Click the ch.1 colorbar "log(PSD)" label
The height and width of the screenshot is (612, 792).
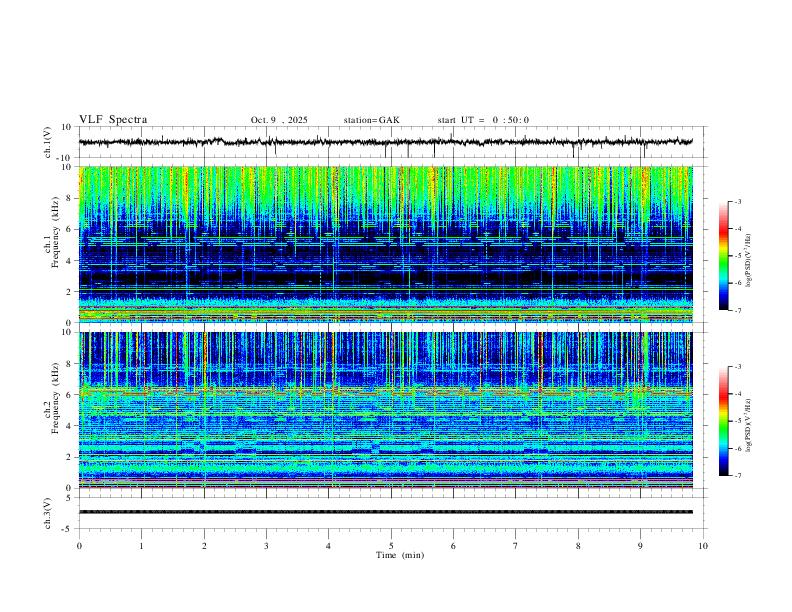(x=748, y=261)
